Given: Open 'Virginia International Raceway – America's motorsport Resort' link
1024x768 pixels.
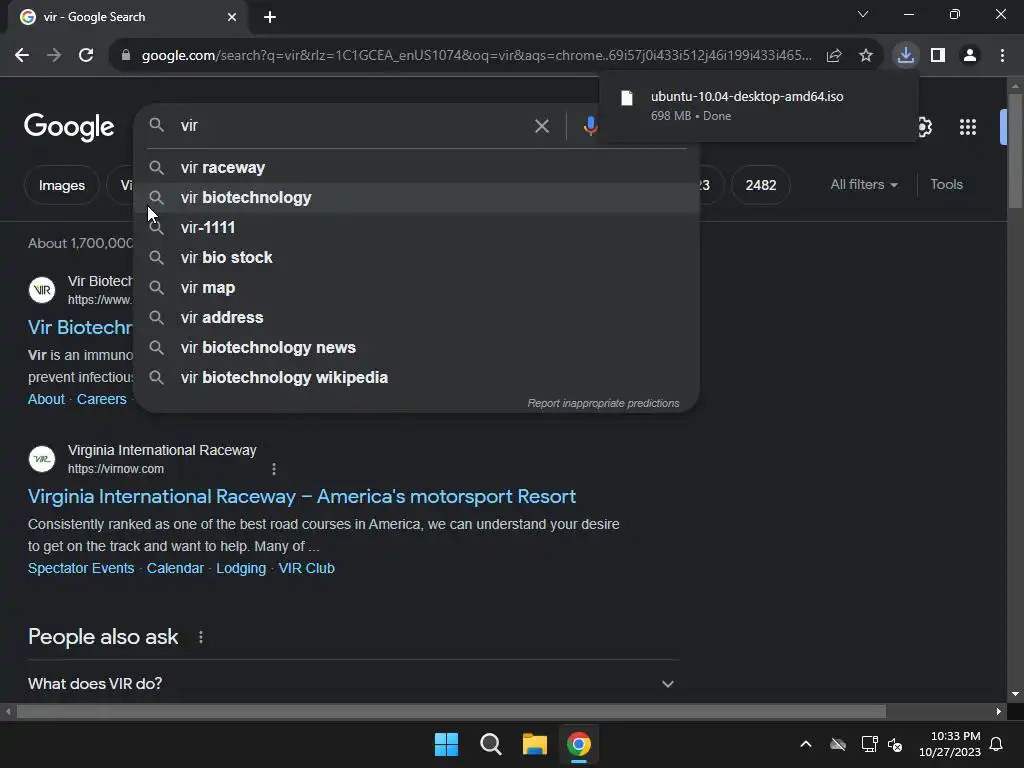Looking at the screenshot, I should (302, 496).
